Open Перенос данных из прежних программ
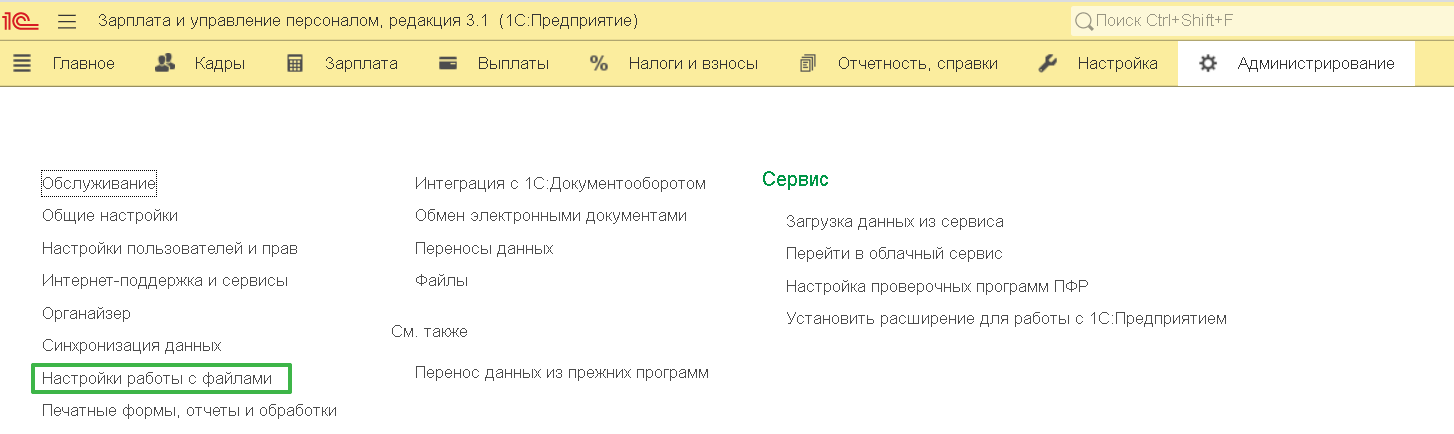 (x=562, y=372)
